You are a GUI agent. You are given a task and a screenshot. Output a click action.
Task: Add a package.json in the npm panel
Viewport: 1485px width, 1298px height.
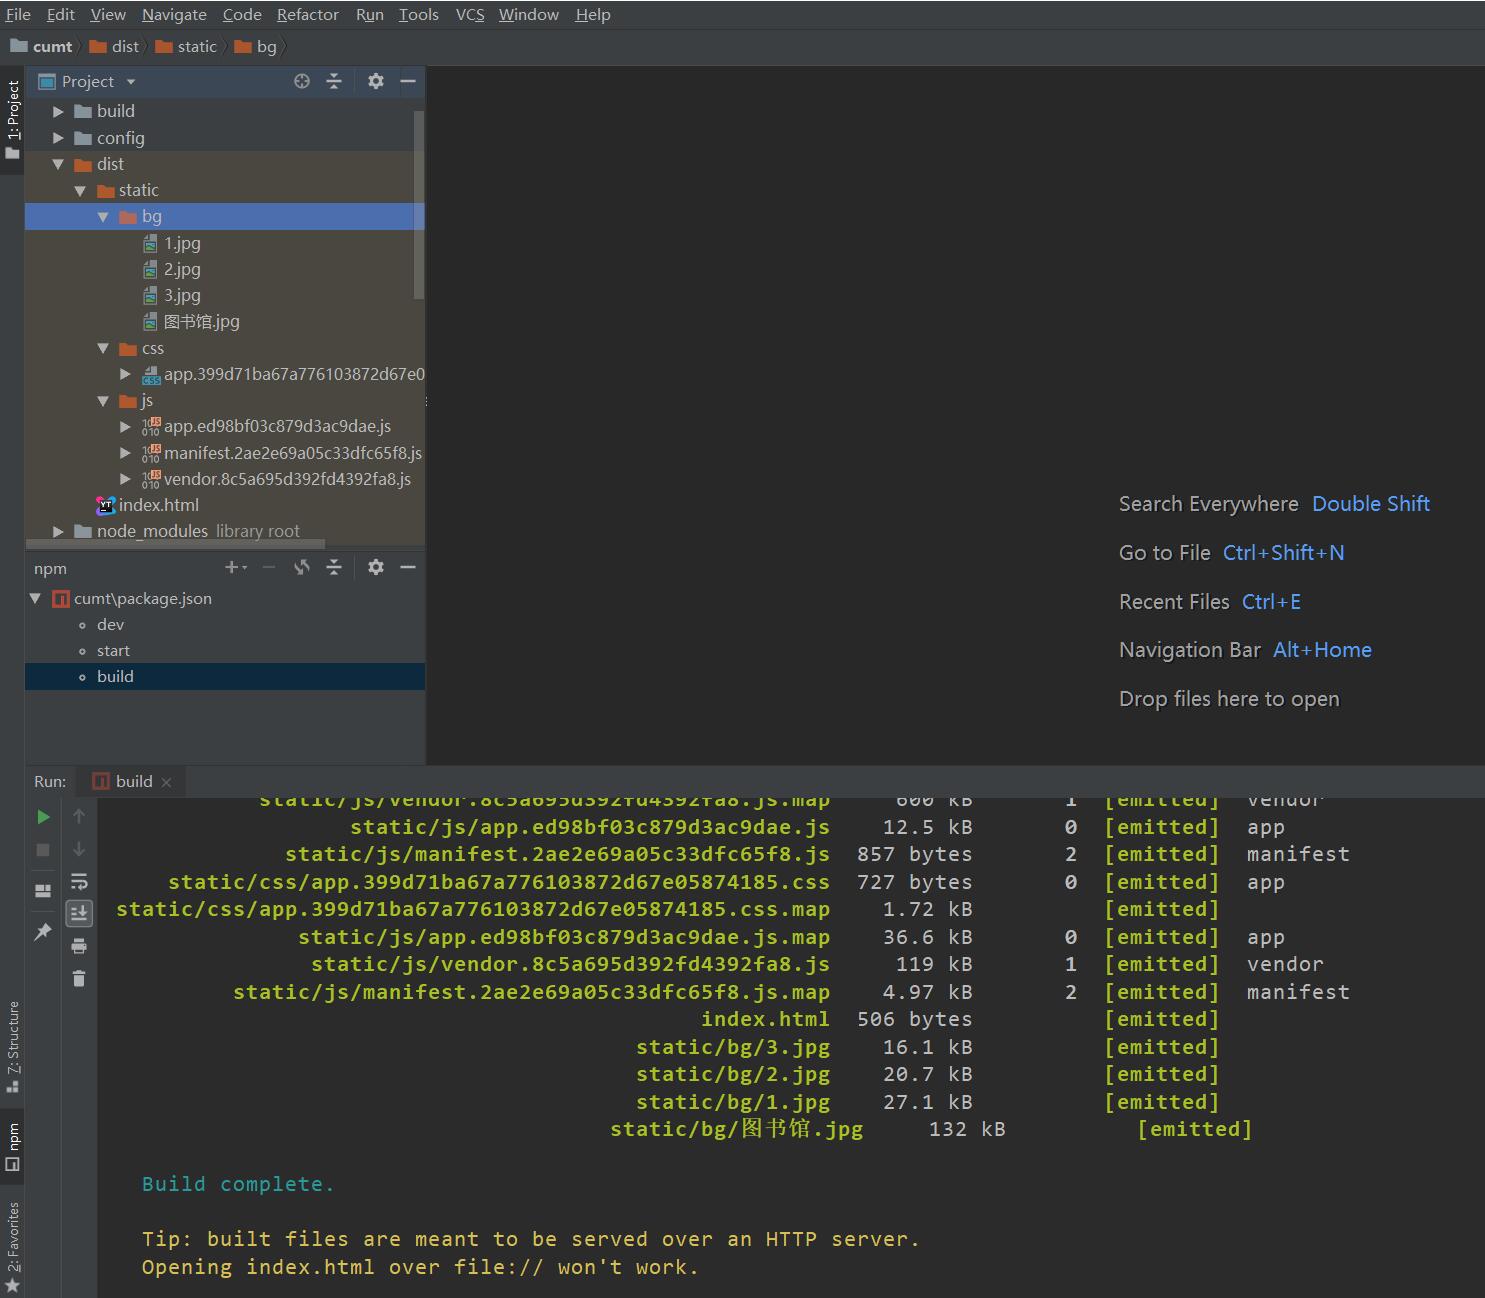pyautogui.click(x=235, y=568)
